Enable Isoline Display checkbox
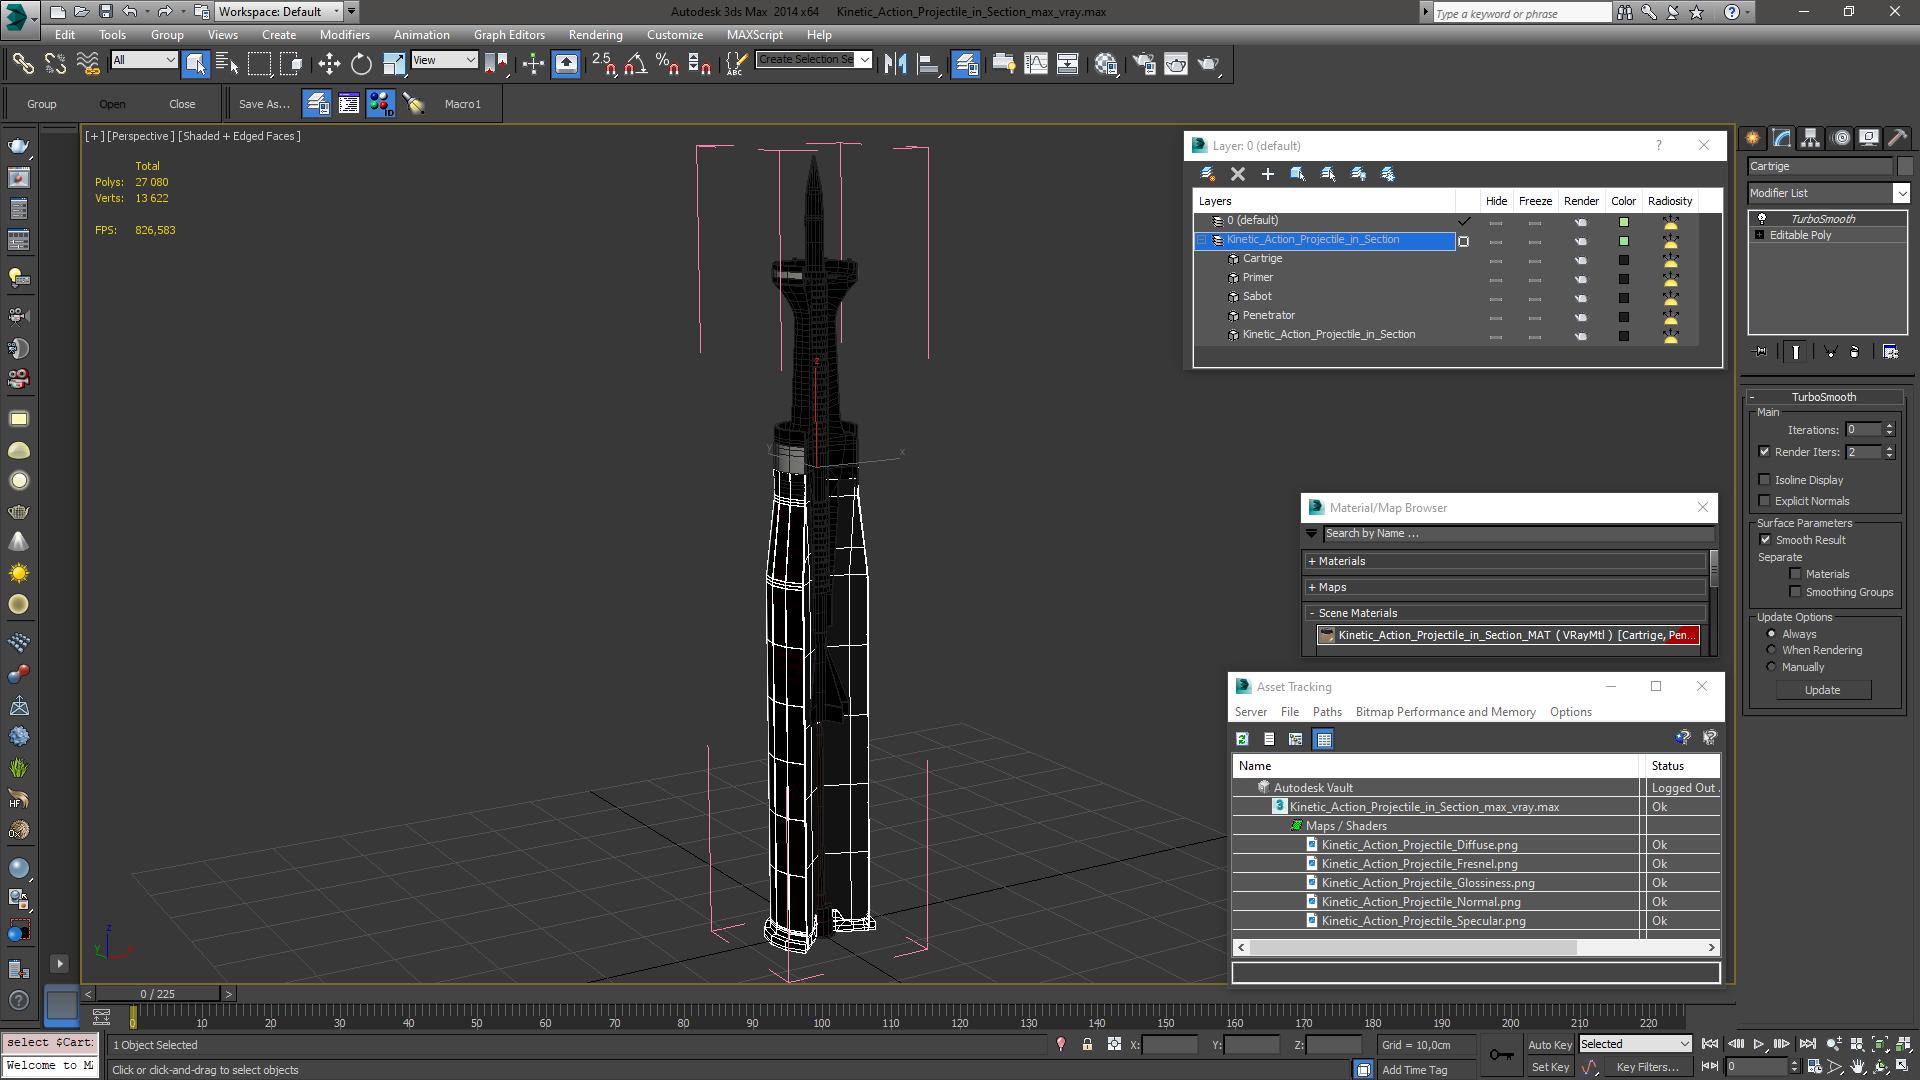 1764,480
